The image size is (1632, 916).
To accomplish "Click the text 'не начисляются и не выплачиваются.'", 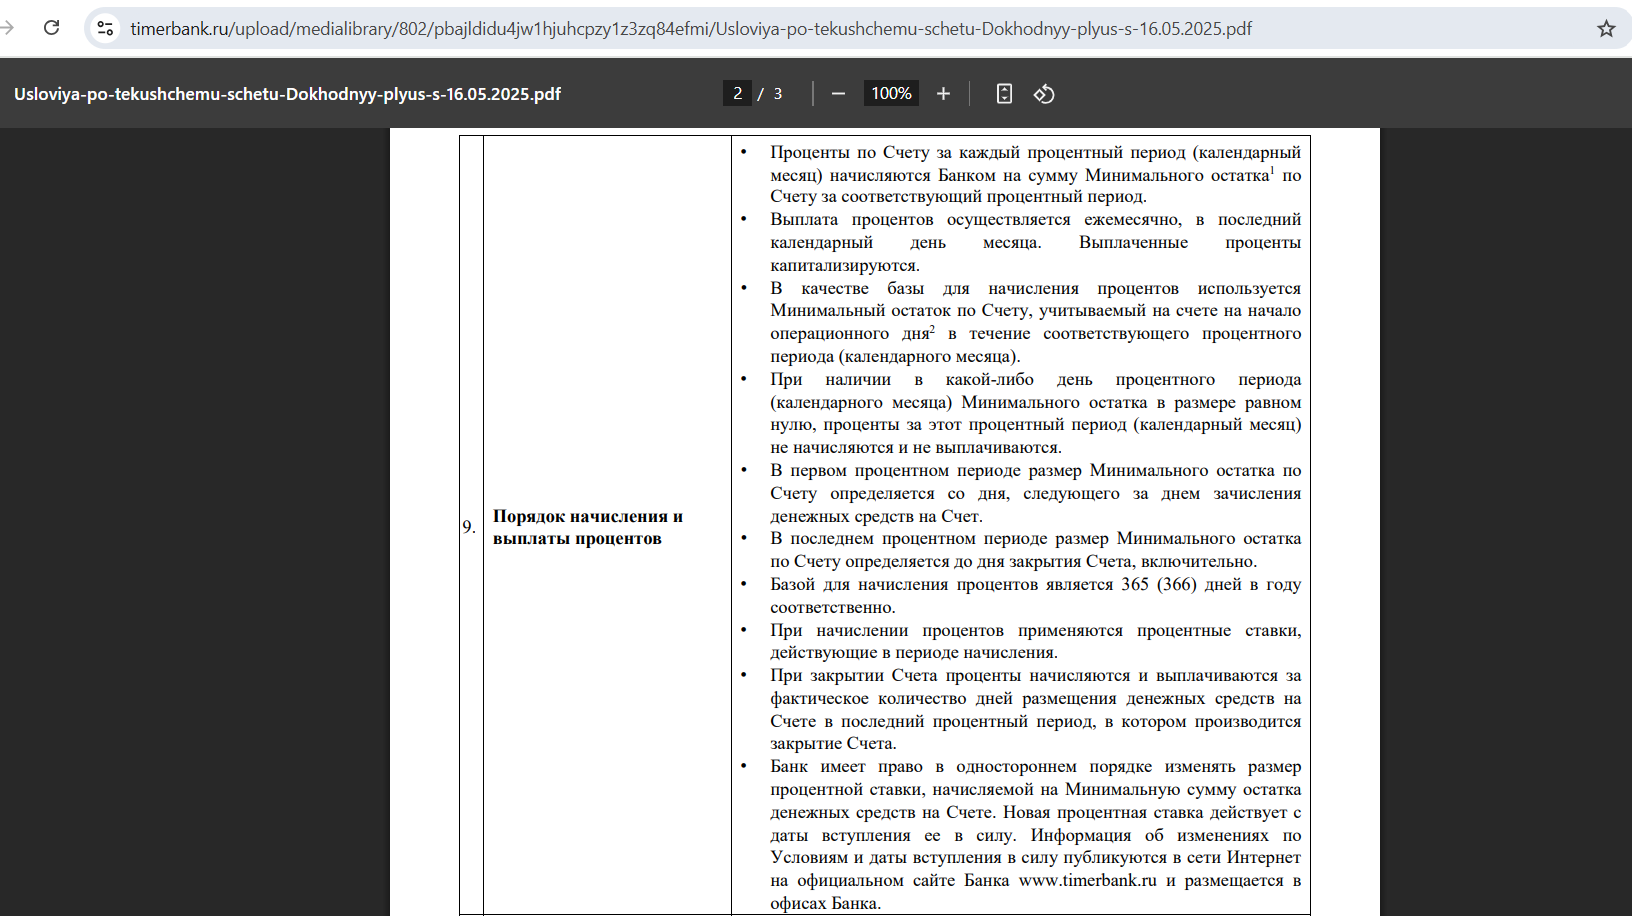I will pyautogui.click(x=916, y=447).
